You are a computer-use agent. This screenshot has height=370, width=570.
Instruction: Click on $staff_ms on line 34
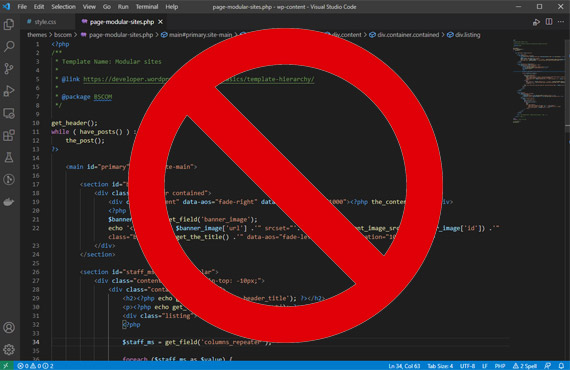click(138, 342)
